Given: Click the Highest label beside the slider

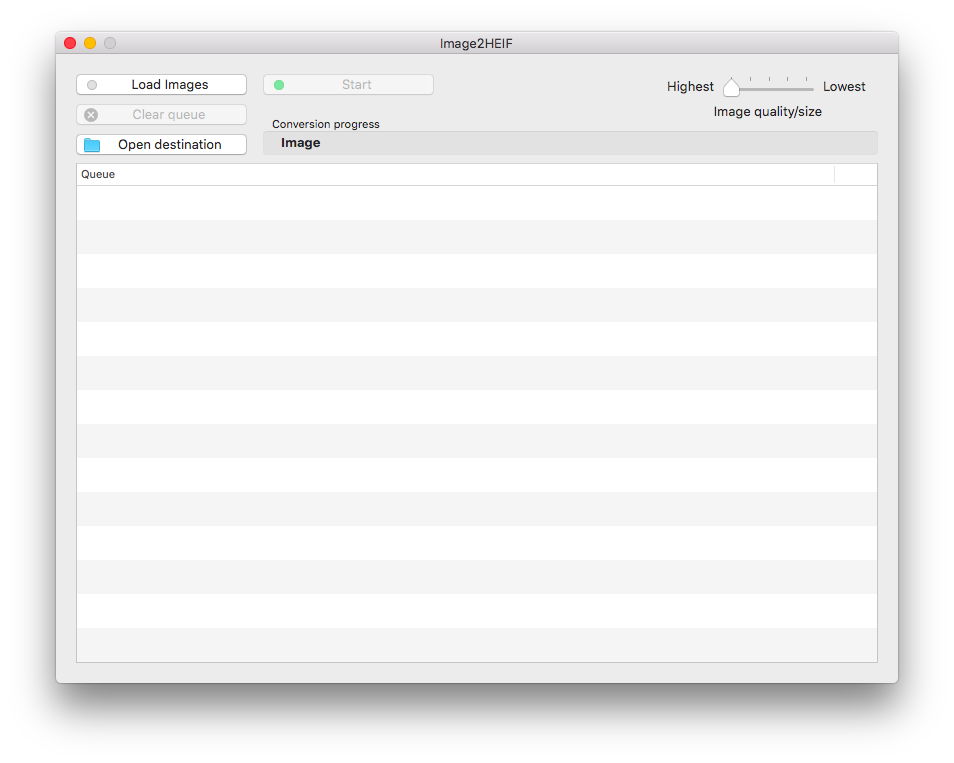Looking at the screenshot, I should [x=690, y=87].
